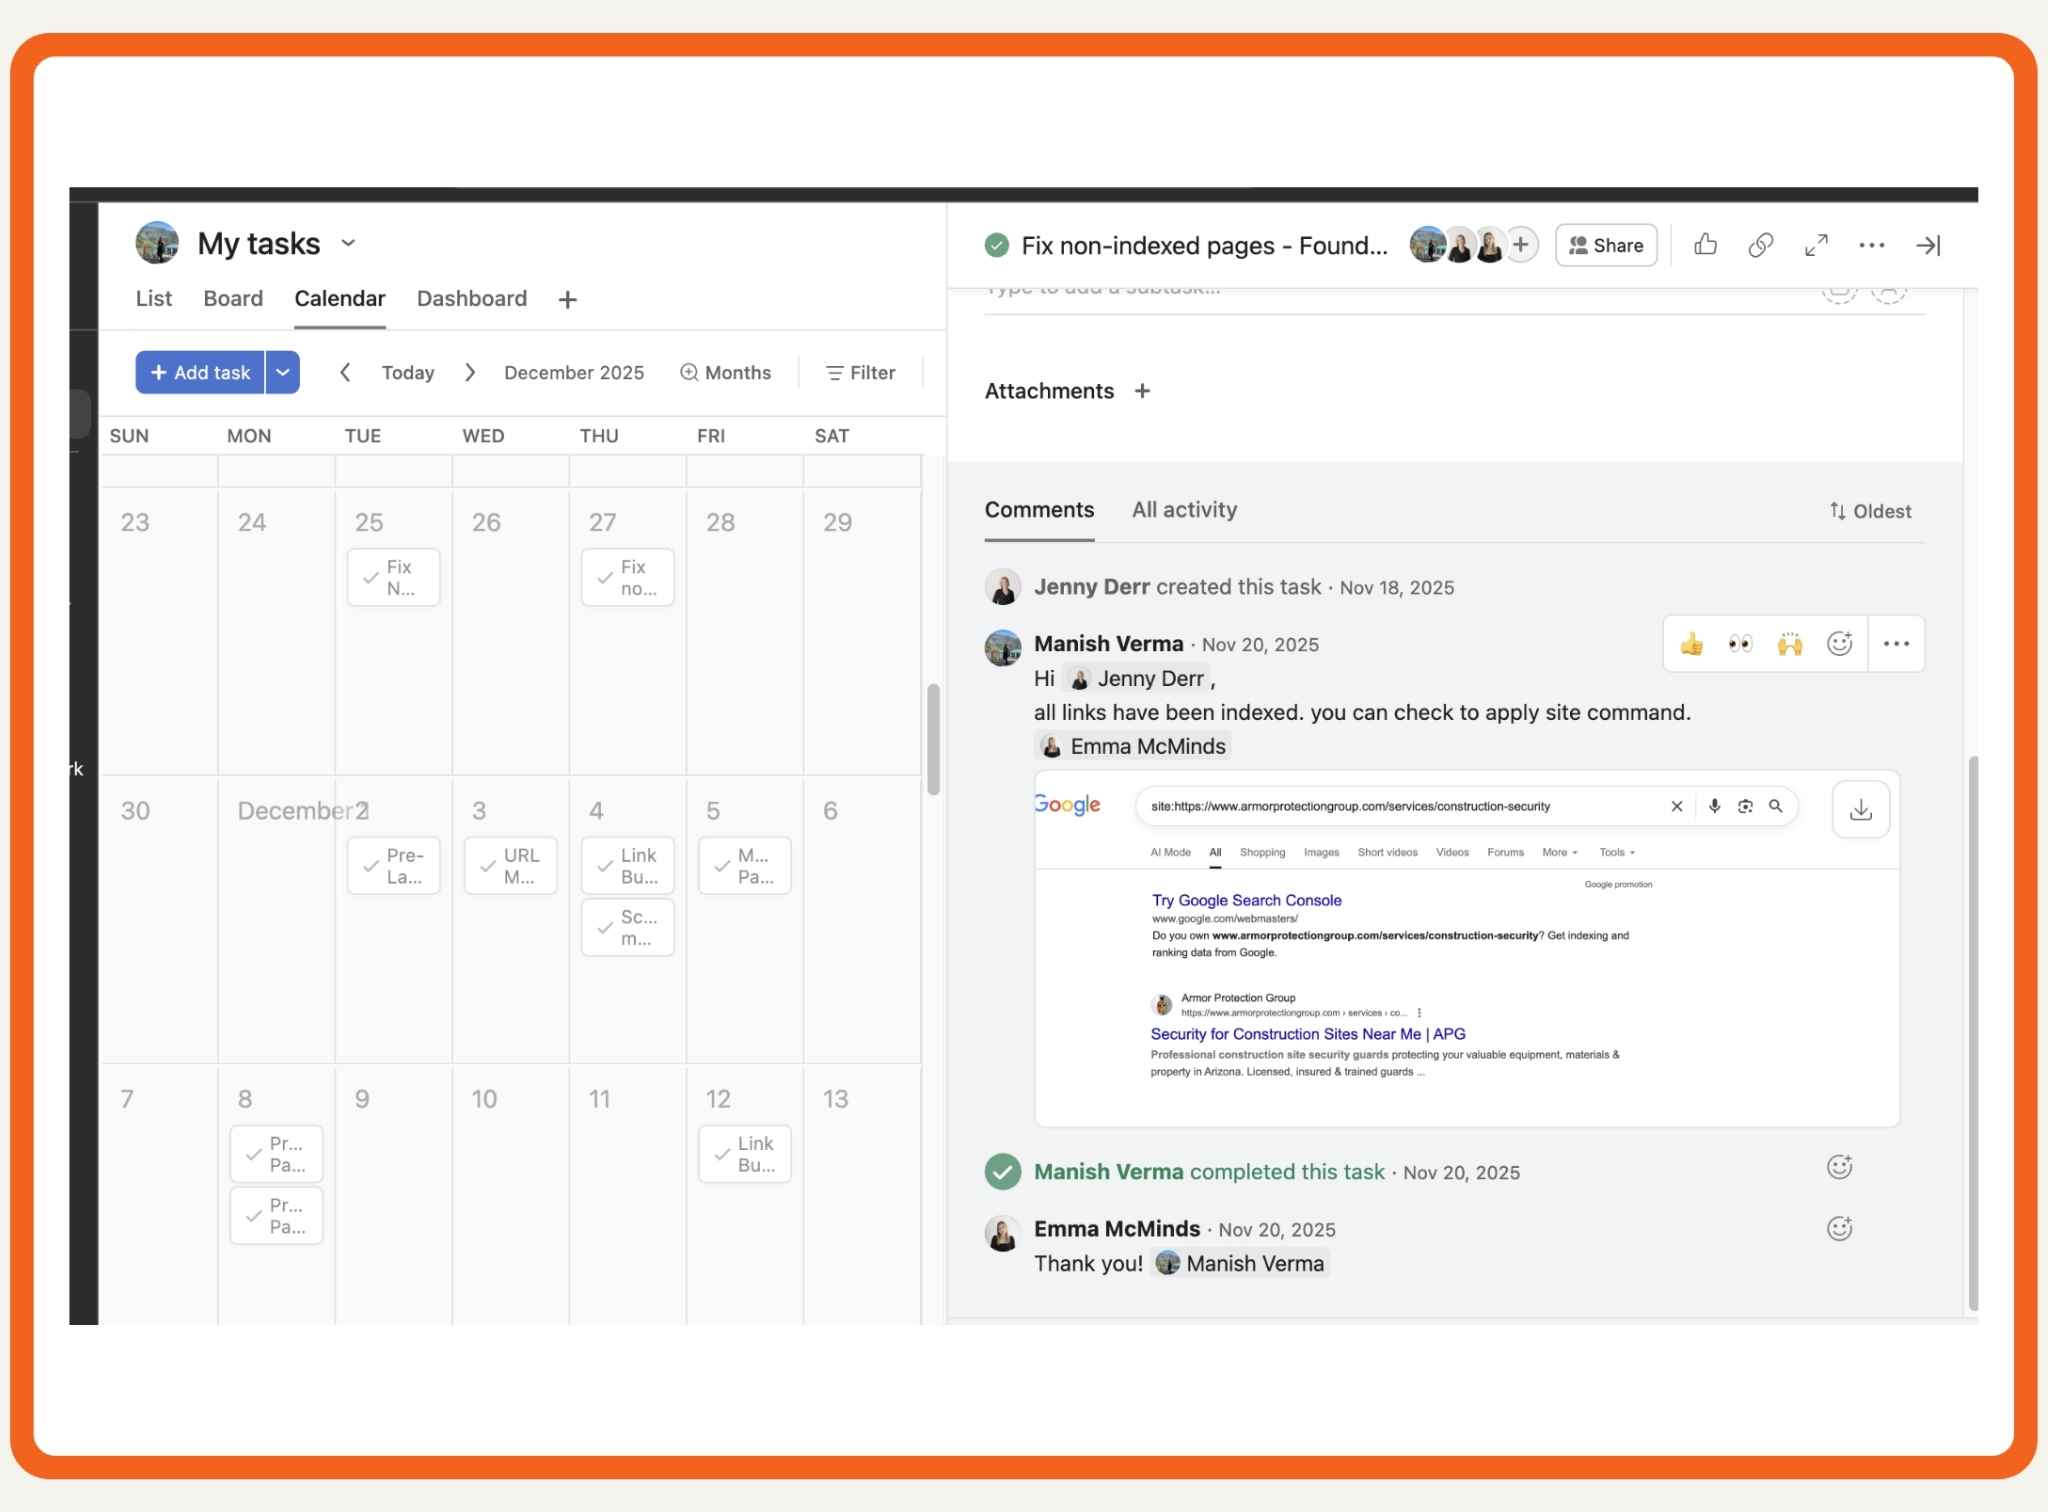Expand the My tasks dropdown chevron

pos(348,243)
